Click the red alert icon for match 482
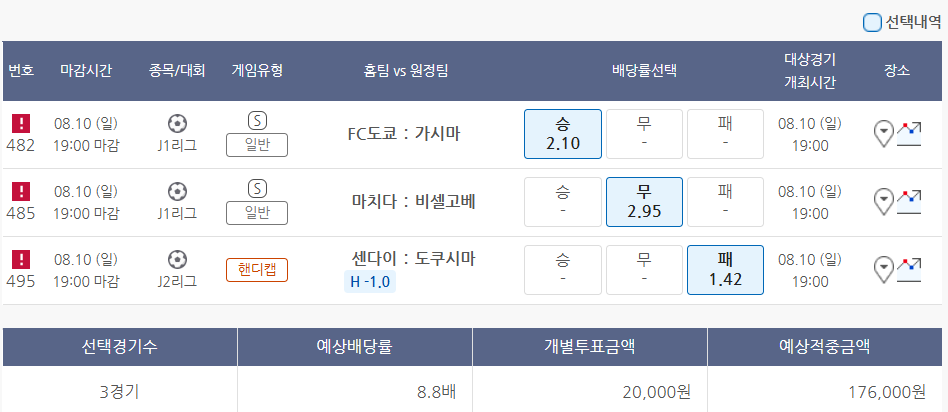 click(21, 124)
